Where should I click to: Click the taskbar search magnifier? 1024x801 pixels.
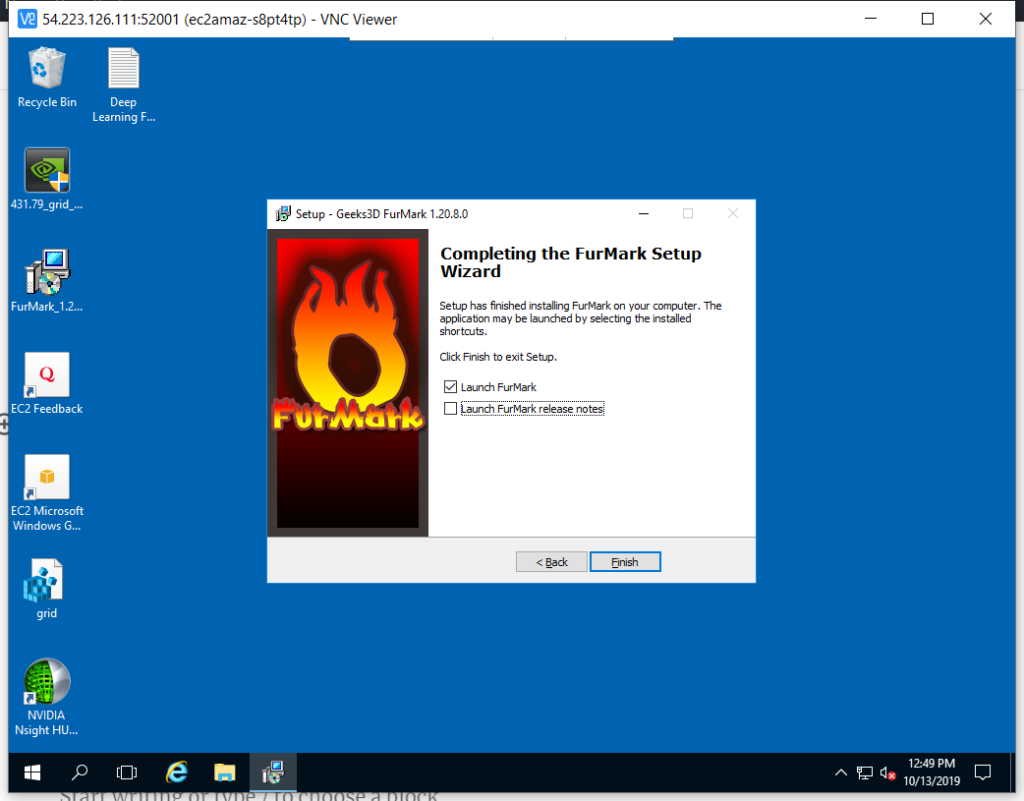point(80,772)
